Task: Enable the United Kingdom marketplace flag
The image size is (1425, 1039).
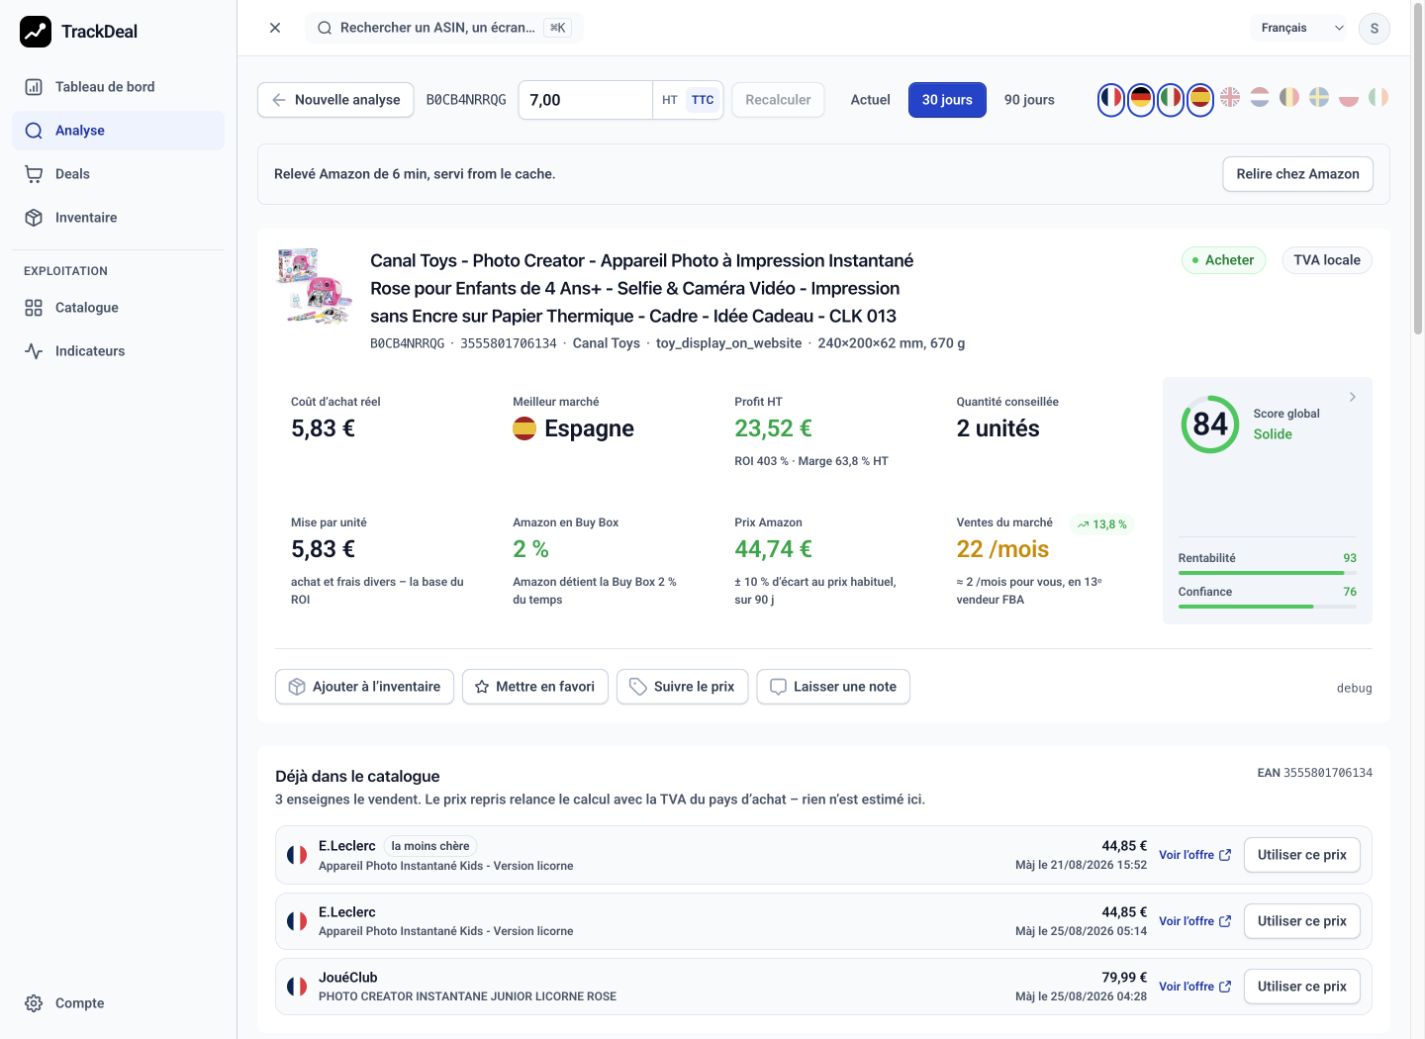Action: click(1230, 98)
